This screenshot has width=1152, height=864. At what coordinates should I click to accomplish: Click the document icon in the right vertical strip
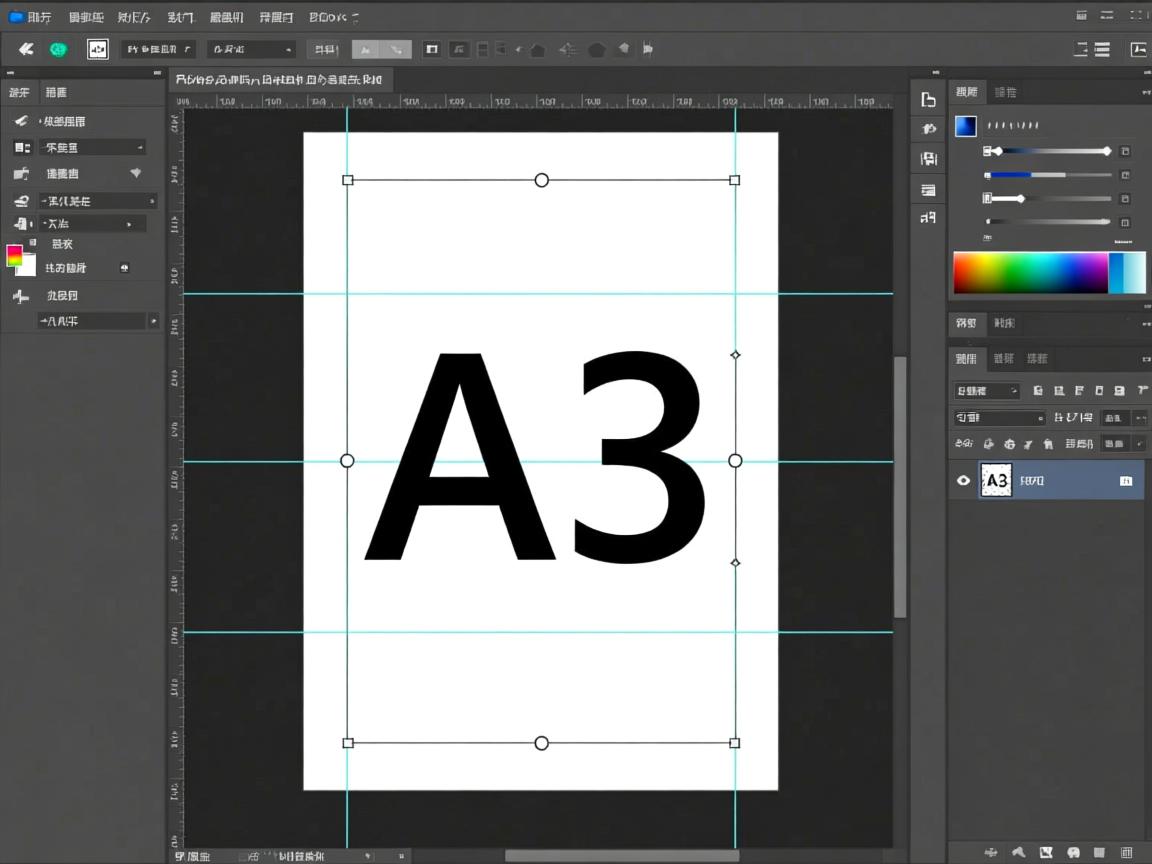928,100
